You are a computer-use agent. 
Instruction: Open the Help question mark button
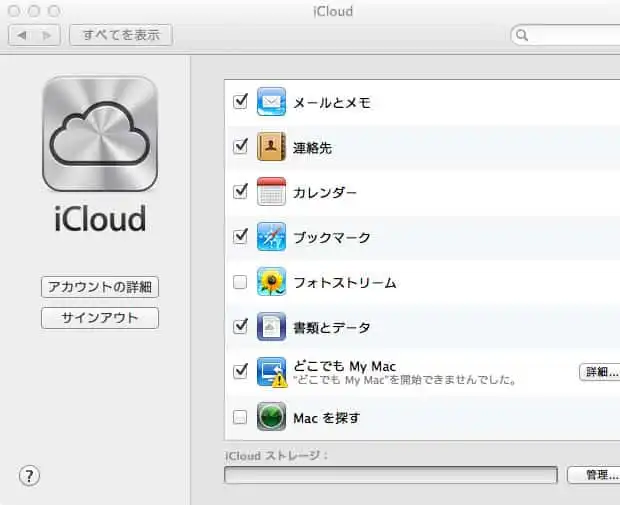[29, 476]
